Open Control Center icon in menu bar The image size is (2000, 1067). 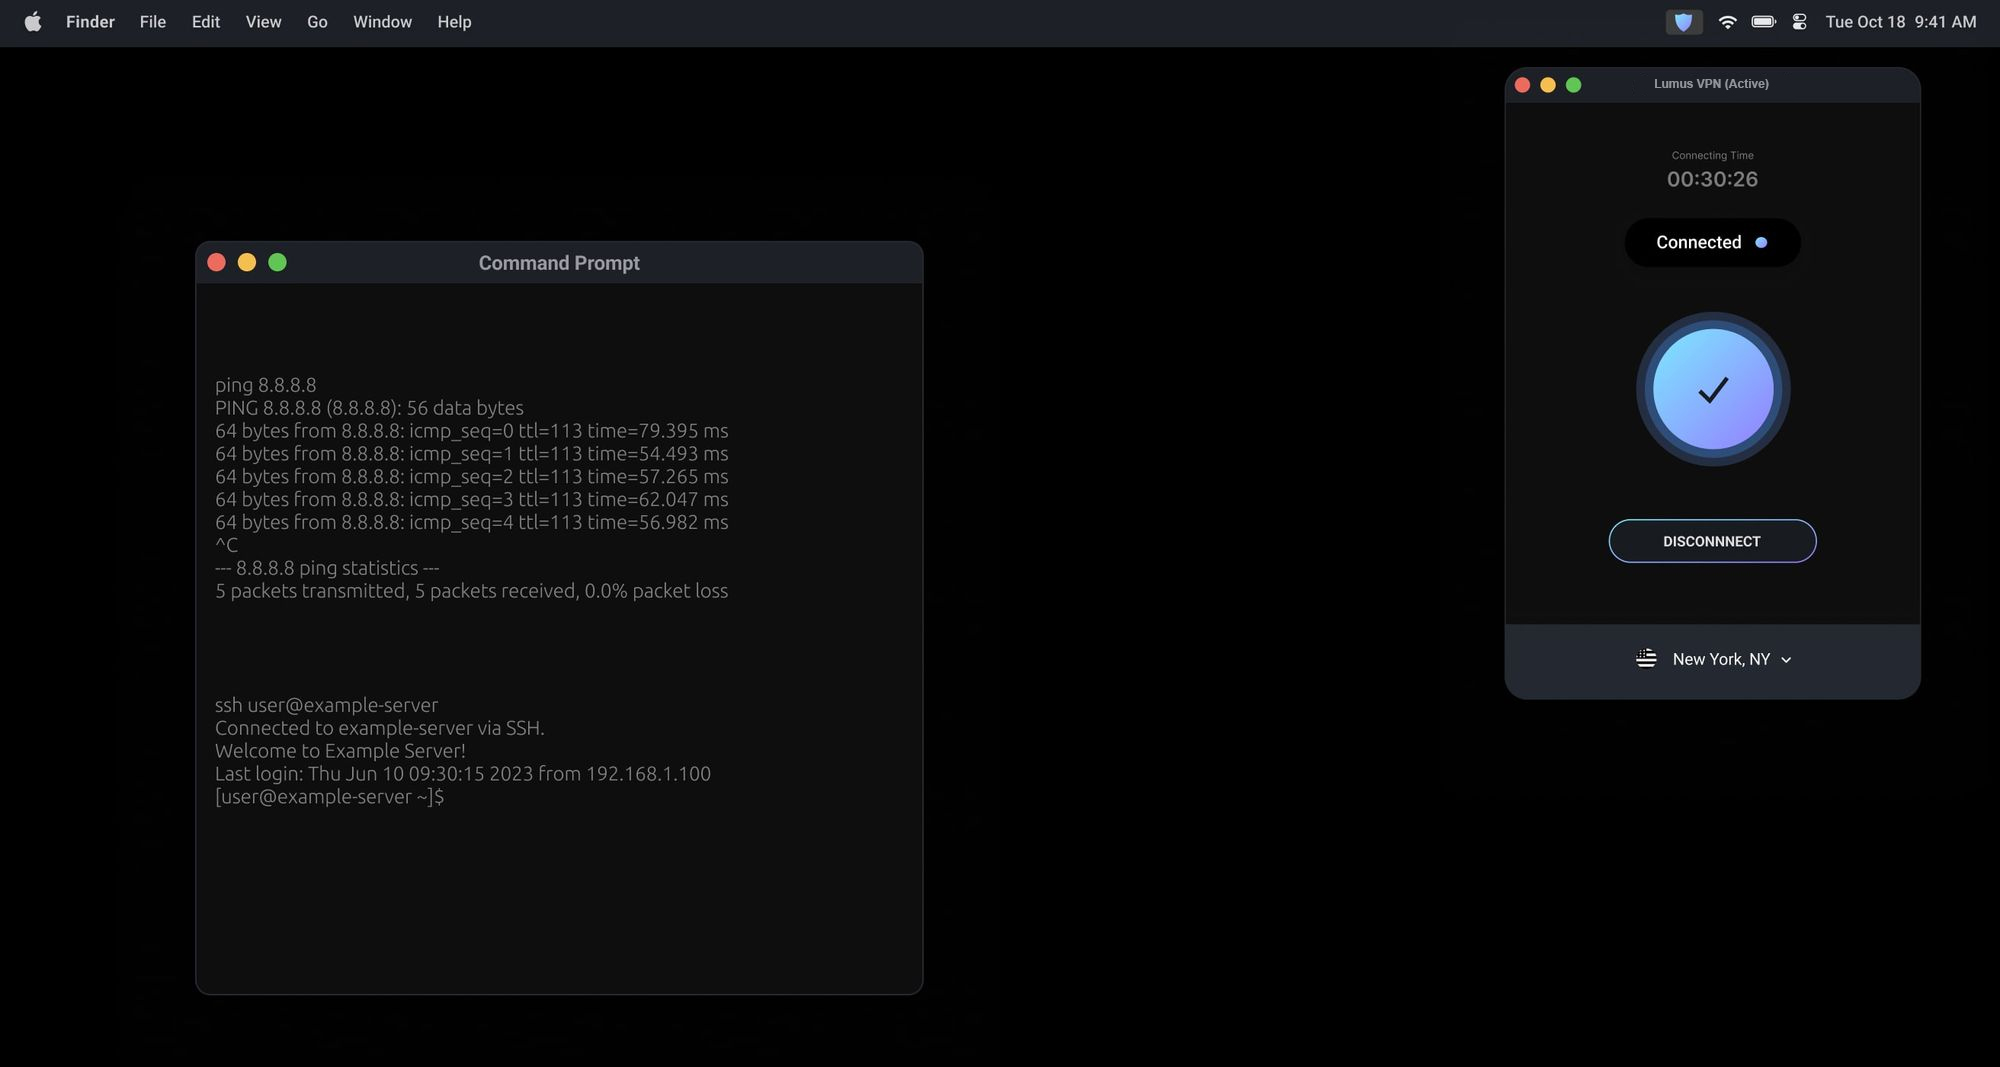tap(1799, 22)
